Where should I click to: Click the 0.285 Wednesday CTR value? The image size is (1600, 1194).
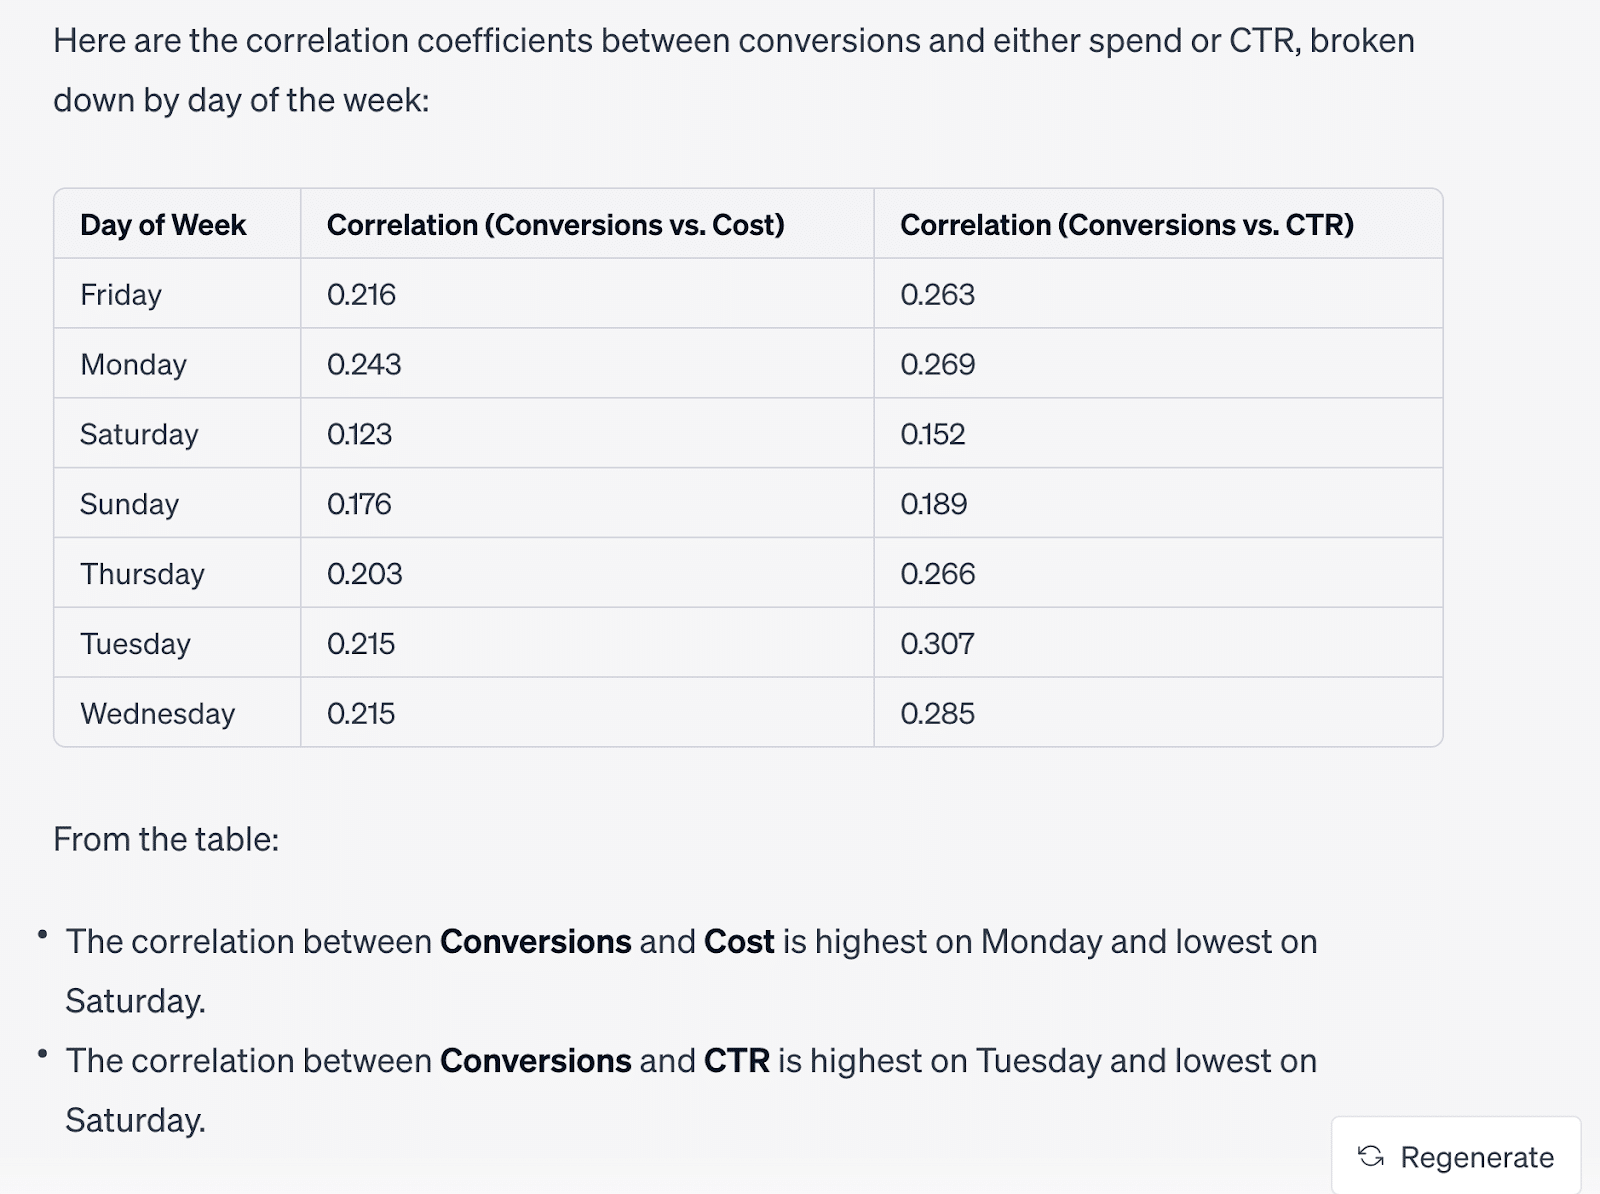pyautogui.click(x=937, y=714)
